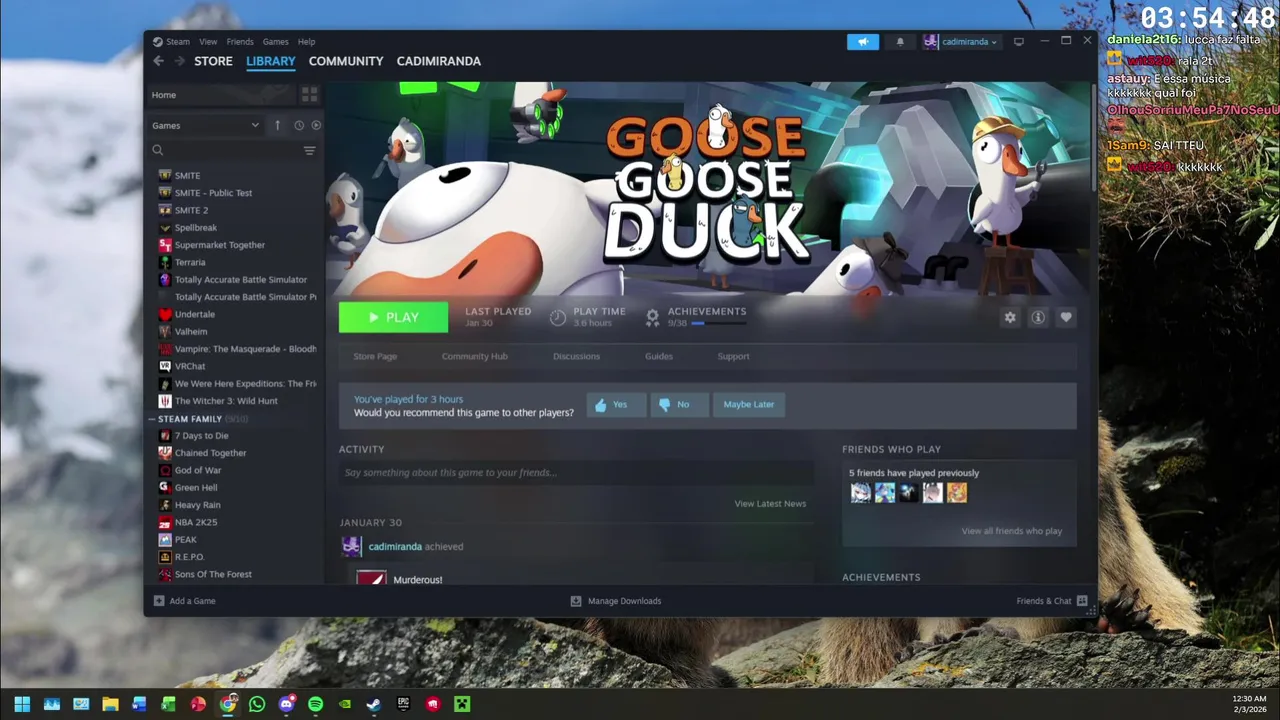
Task: Open the Games menu
Action: (x=276, y=42)
